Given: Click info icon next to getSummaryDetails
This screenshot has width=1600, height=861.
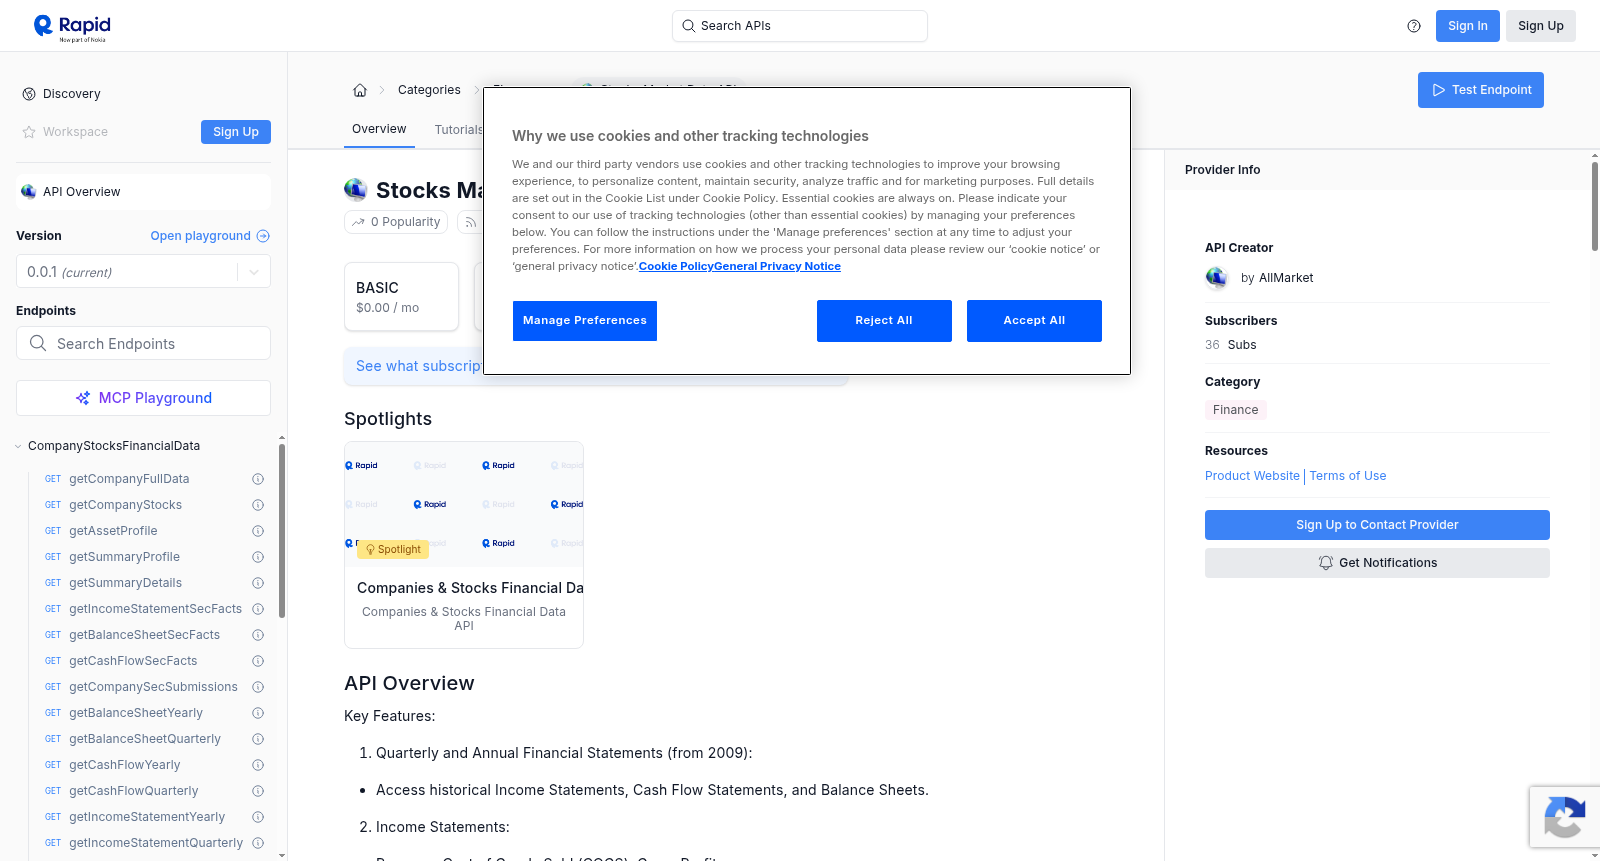Looking at the screenshot, I should 258,583.
